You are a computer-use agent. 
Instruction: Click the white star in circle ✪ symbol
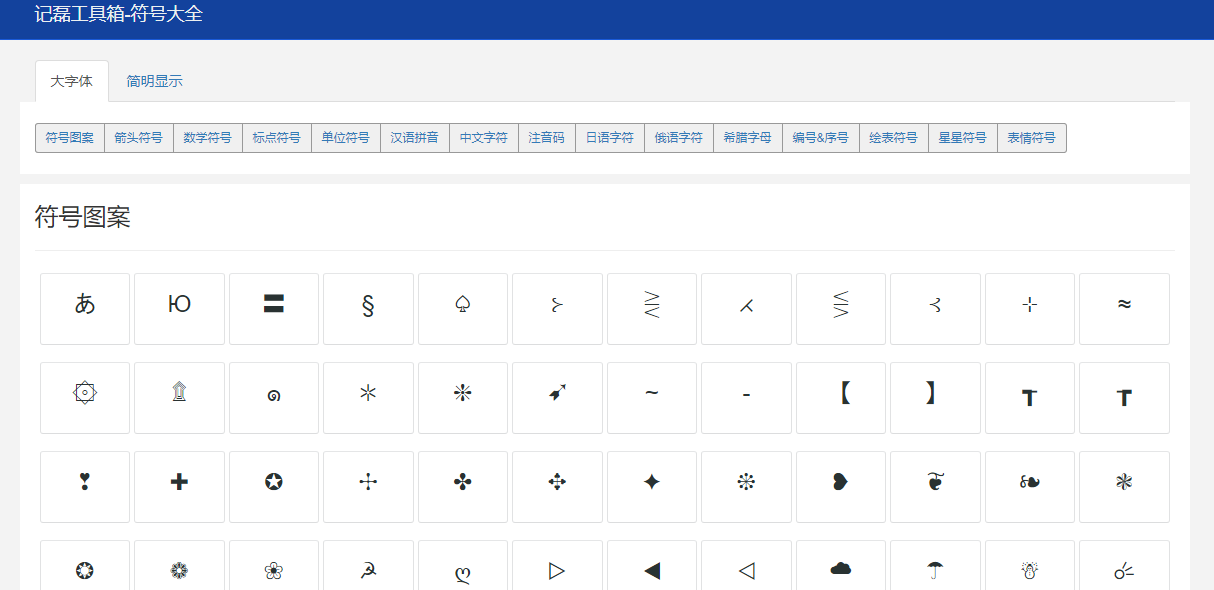click(x=274, y=487)
